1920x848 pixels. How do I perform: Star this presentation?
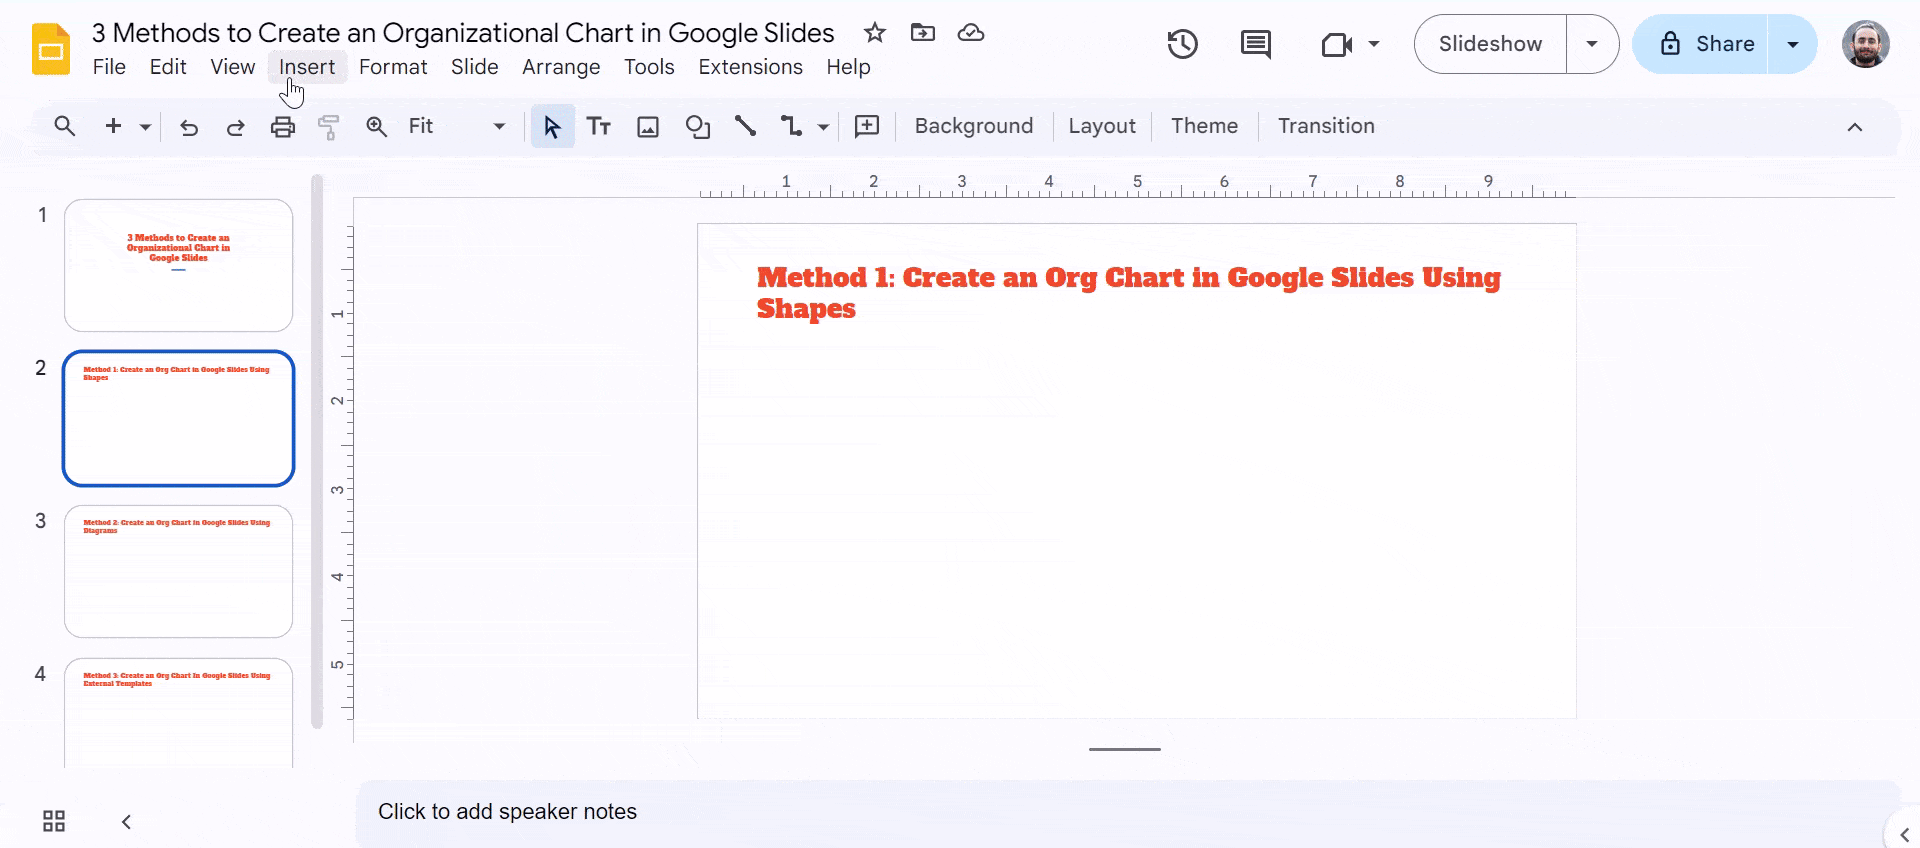(x=875, y=33)
